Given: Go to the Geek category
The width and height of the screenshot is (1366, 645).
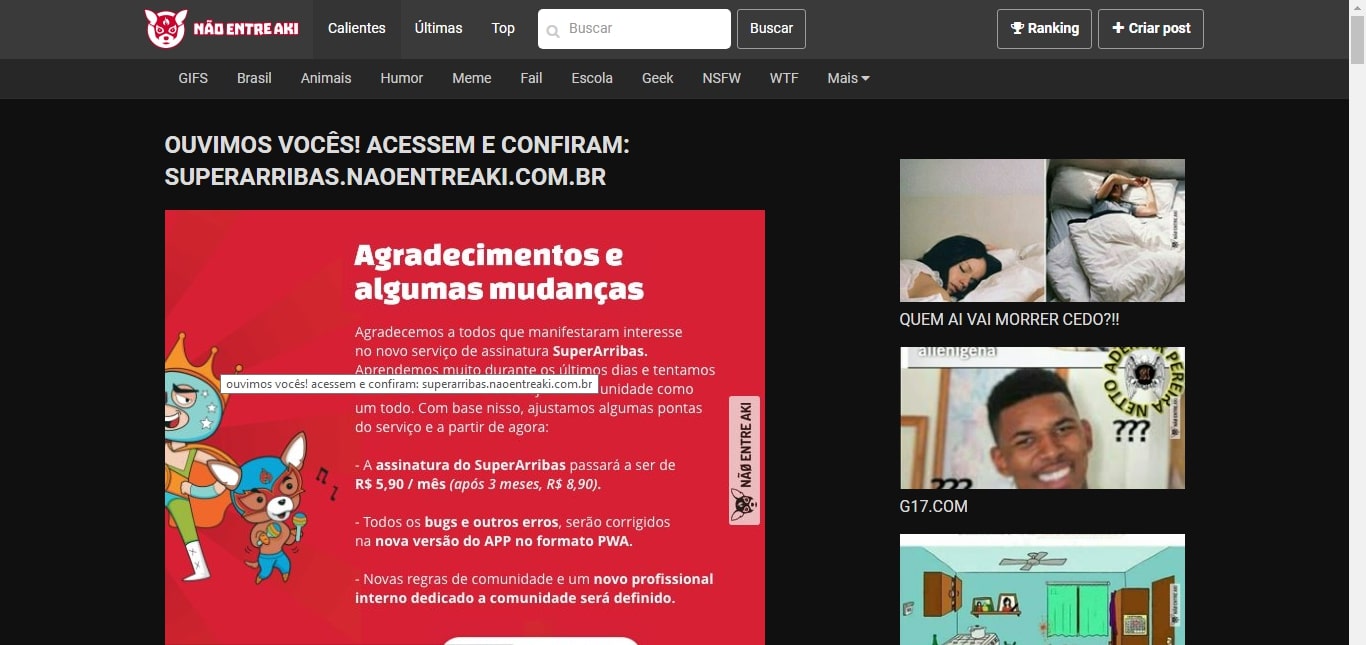Looking at the screenshot, I should (658, 78).
